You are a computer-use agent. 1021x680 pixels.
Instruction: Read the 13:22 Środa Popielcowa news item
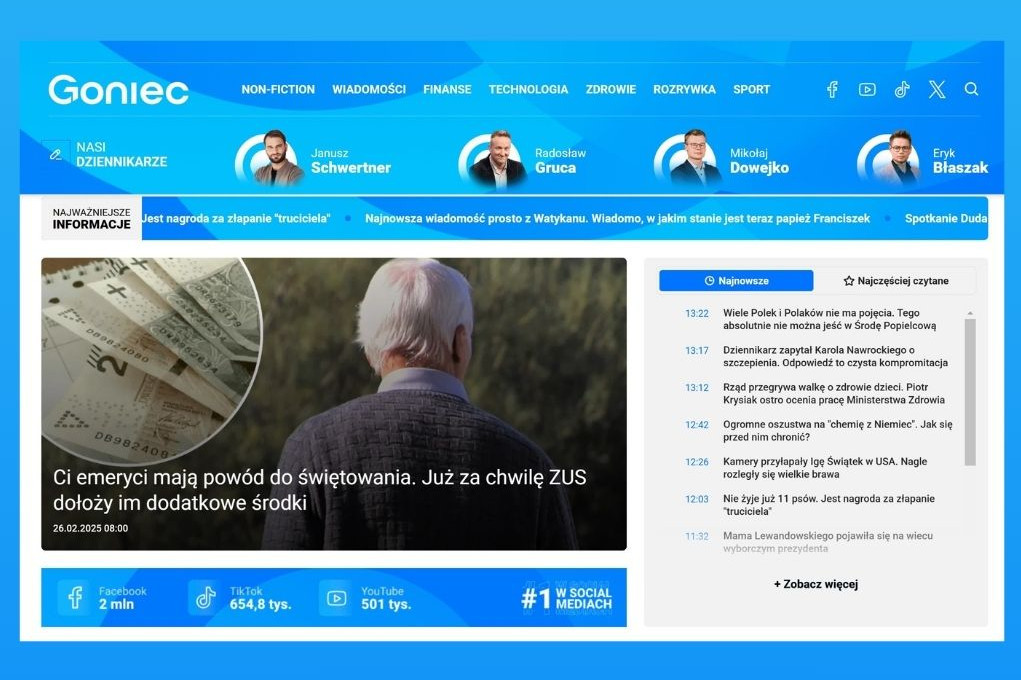tap(829, 319)
